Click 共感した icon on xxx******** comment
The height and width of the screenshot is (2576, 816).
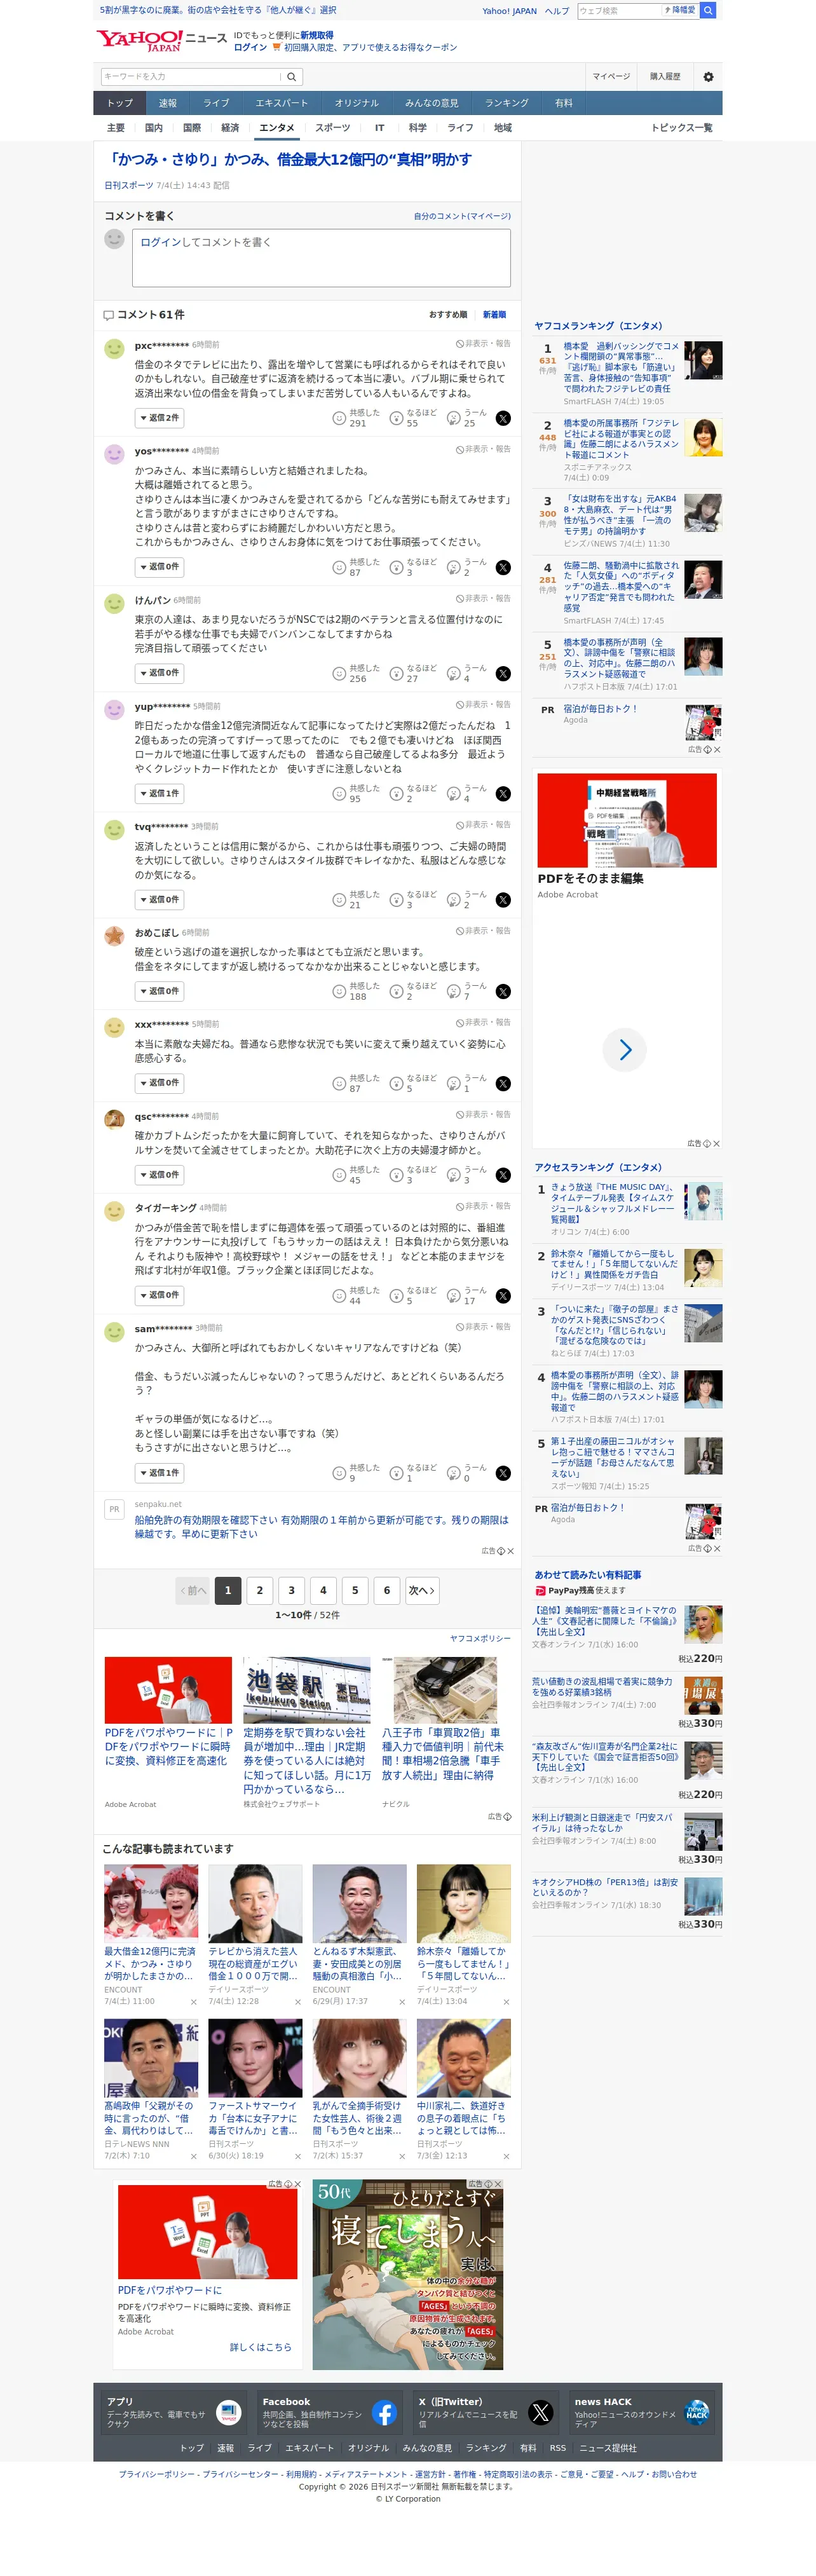click(x=339, y=1084)
